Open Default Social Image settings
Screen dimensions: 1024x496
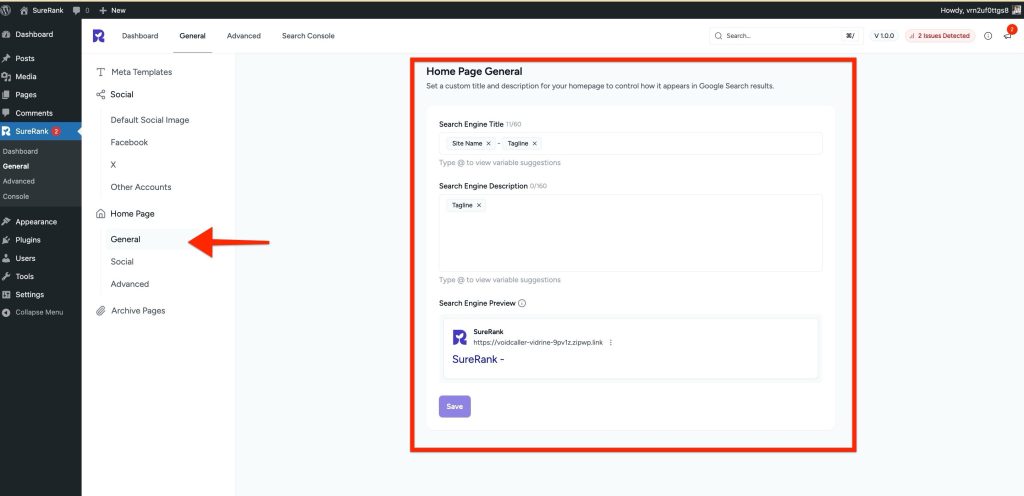click(150, 120)
